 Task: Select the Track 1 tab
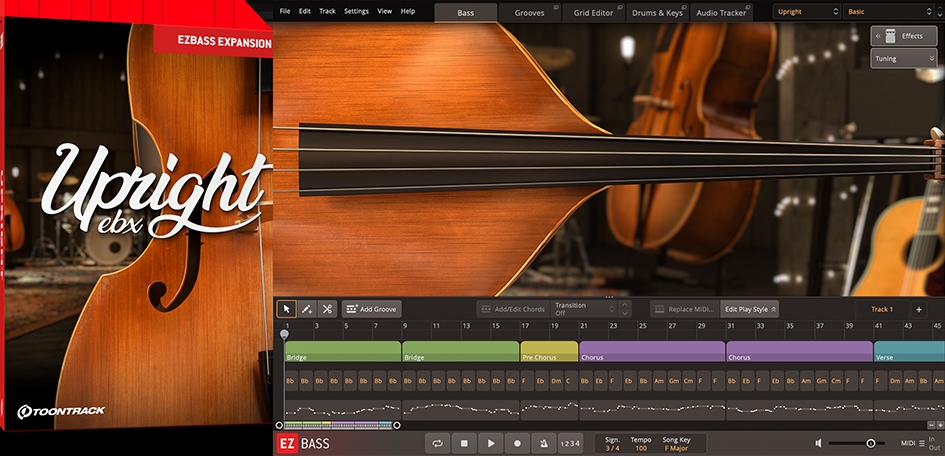tap(882, 309)
